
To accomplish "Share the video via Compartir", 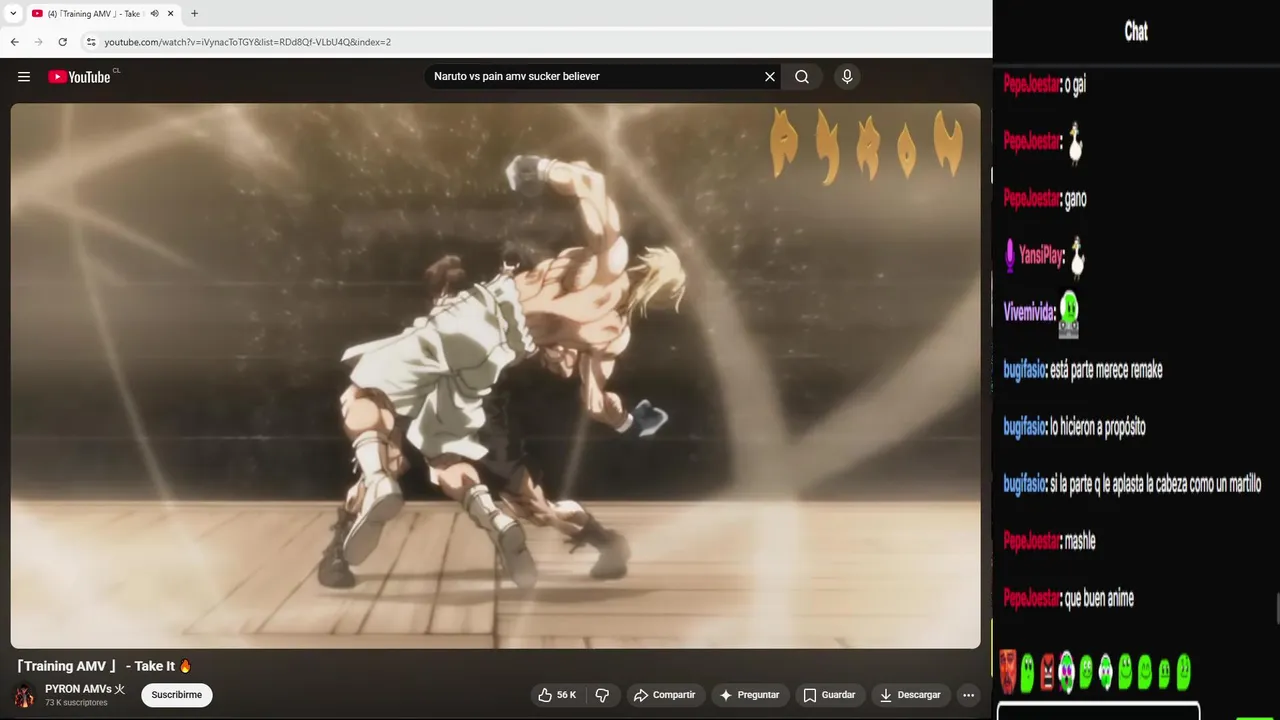I will click(x=665, y=695).
